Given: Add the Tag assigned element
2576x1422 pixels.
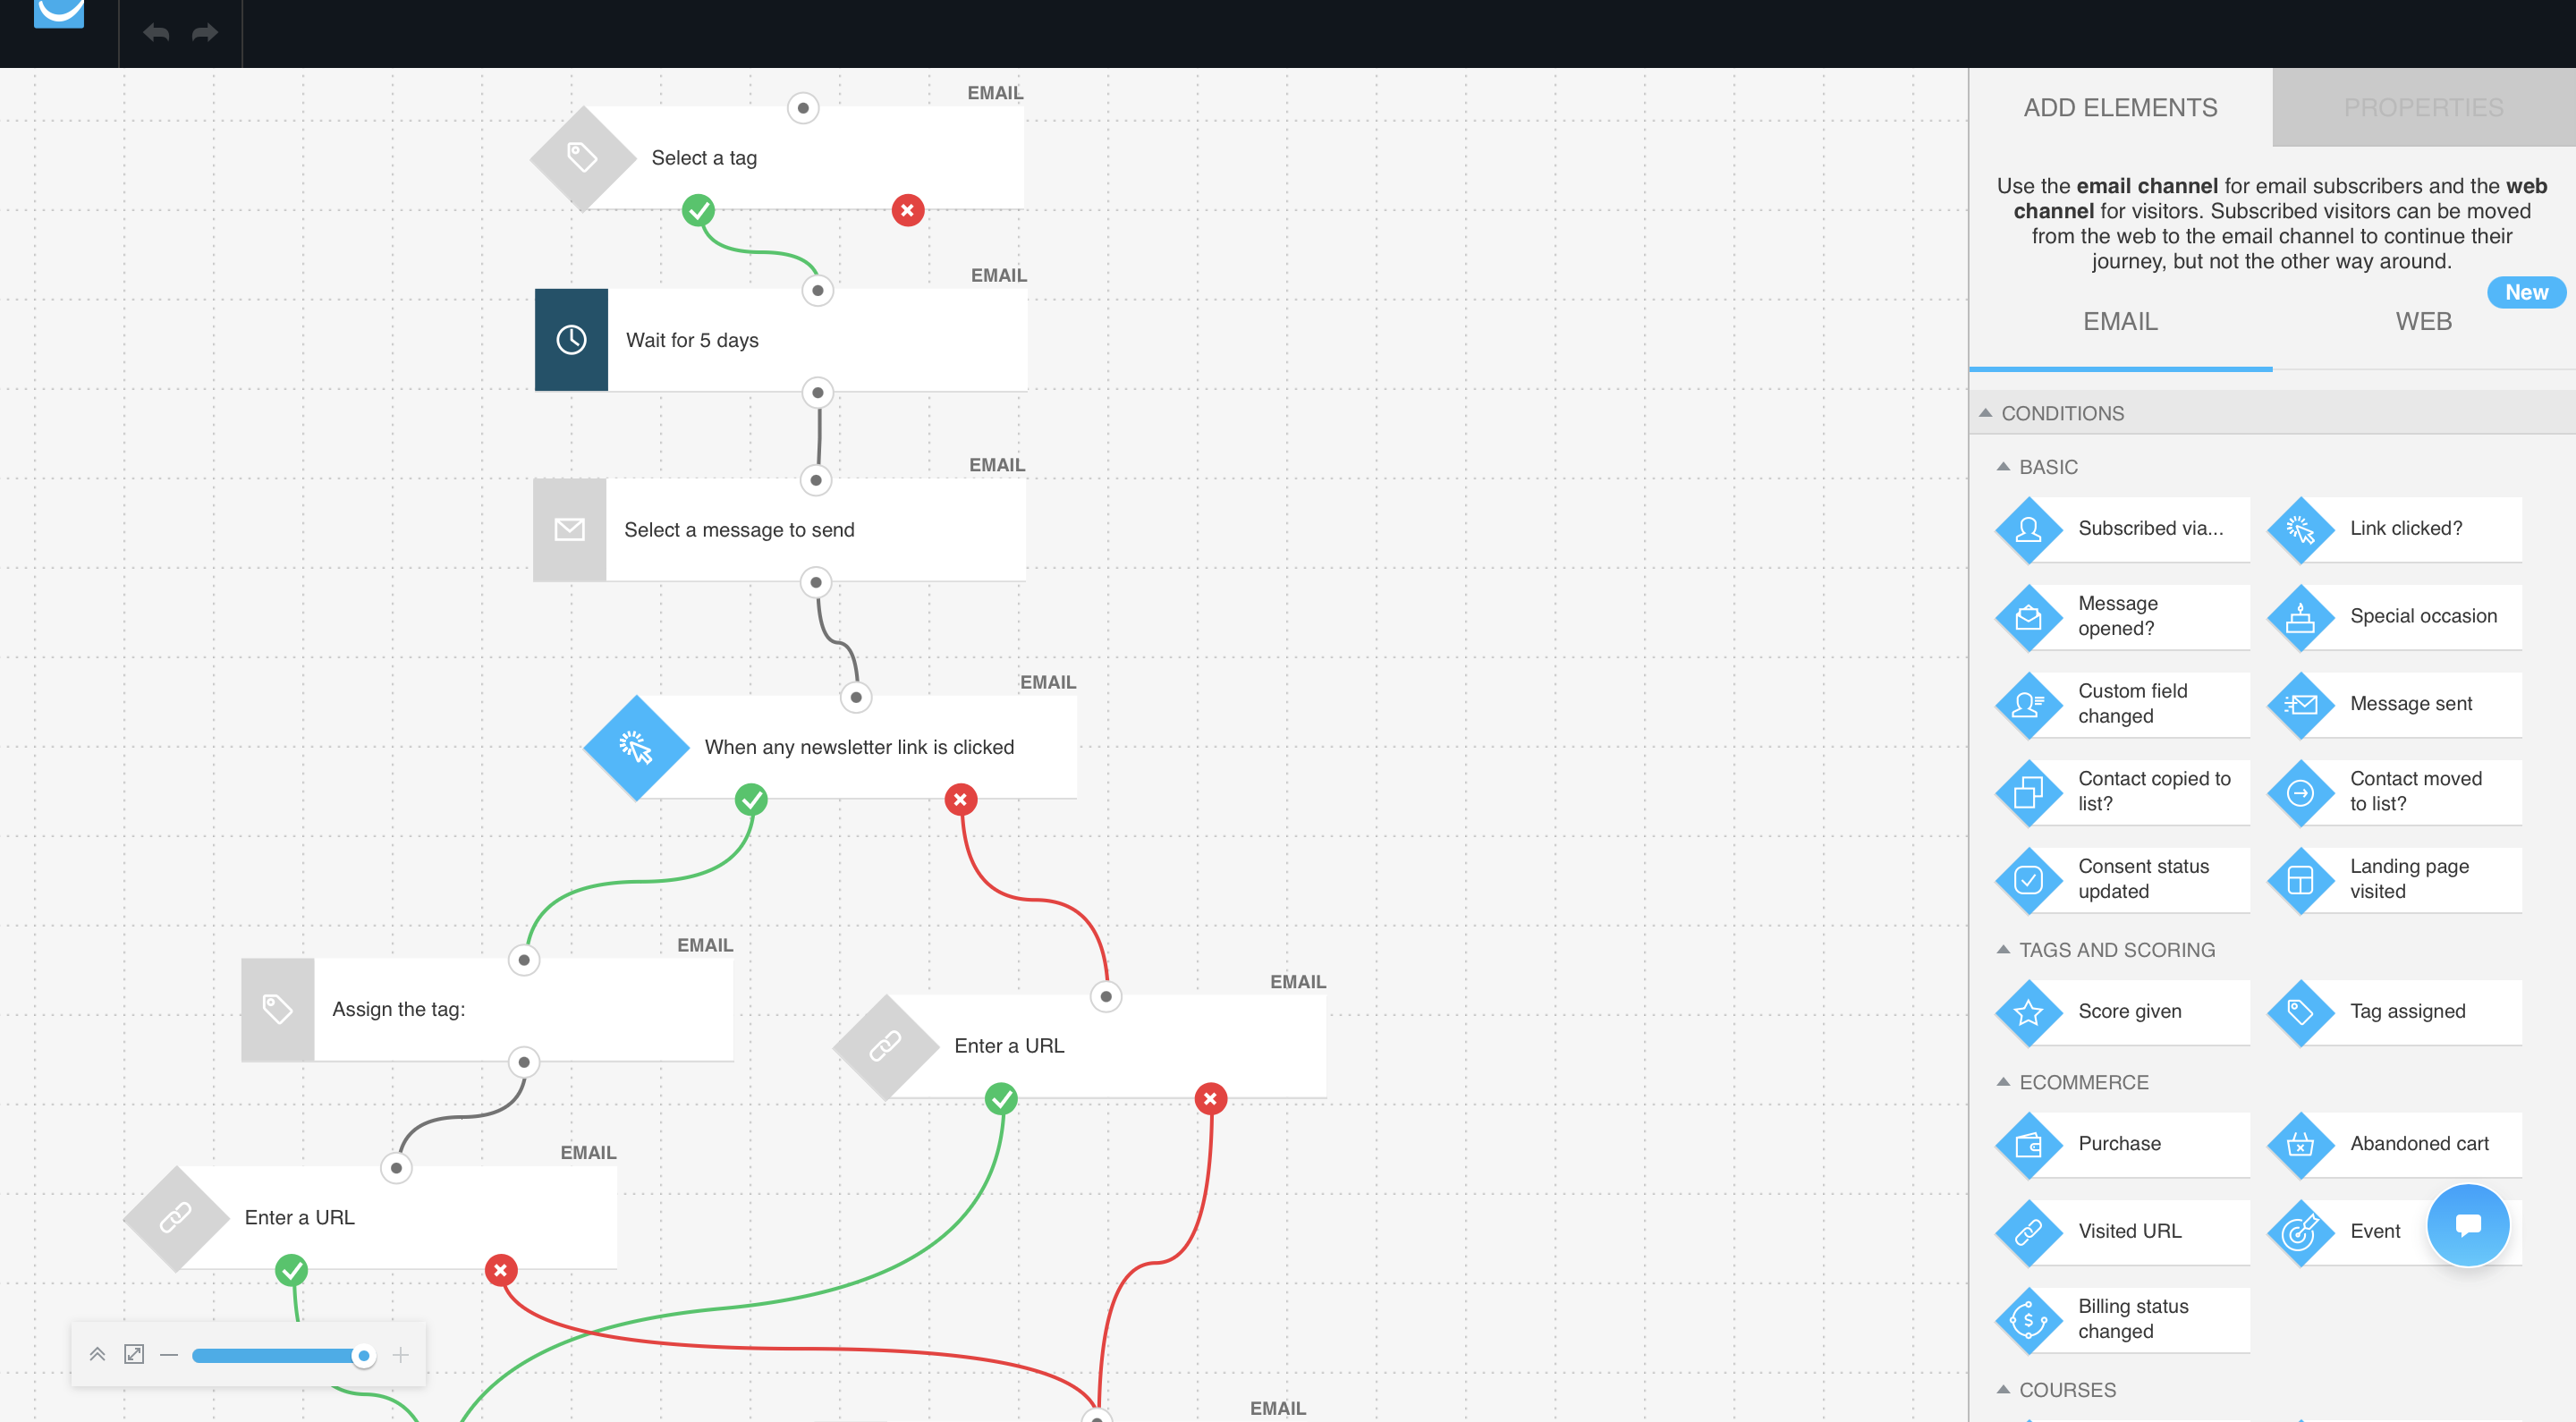Looking at the screenshot, I should click(x=2394, y=1012).
